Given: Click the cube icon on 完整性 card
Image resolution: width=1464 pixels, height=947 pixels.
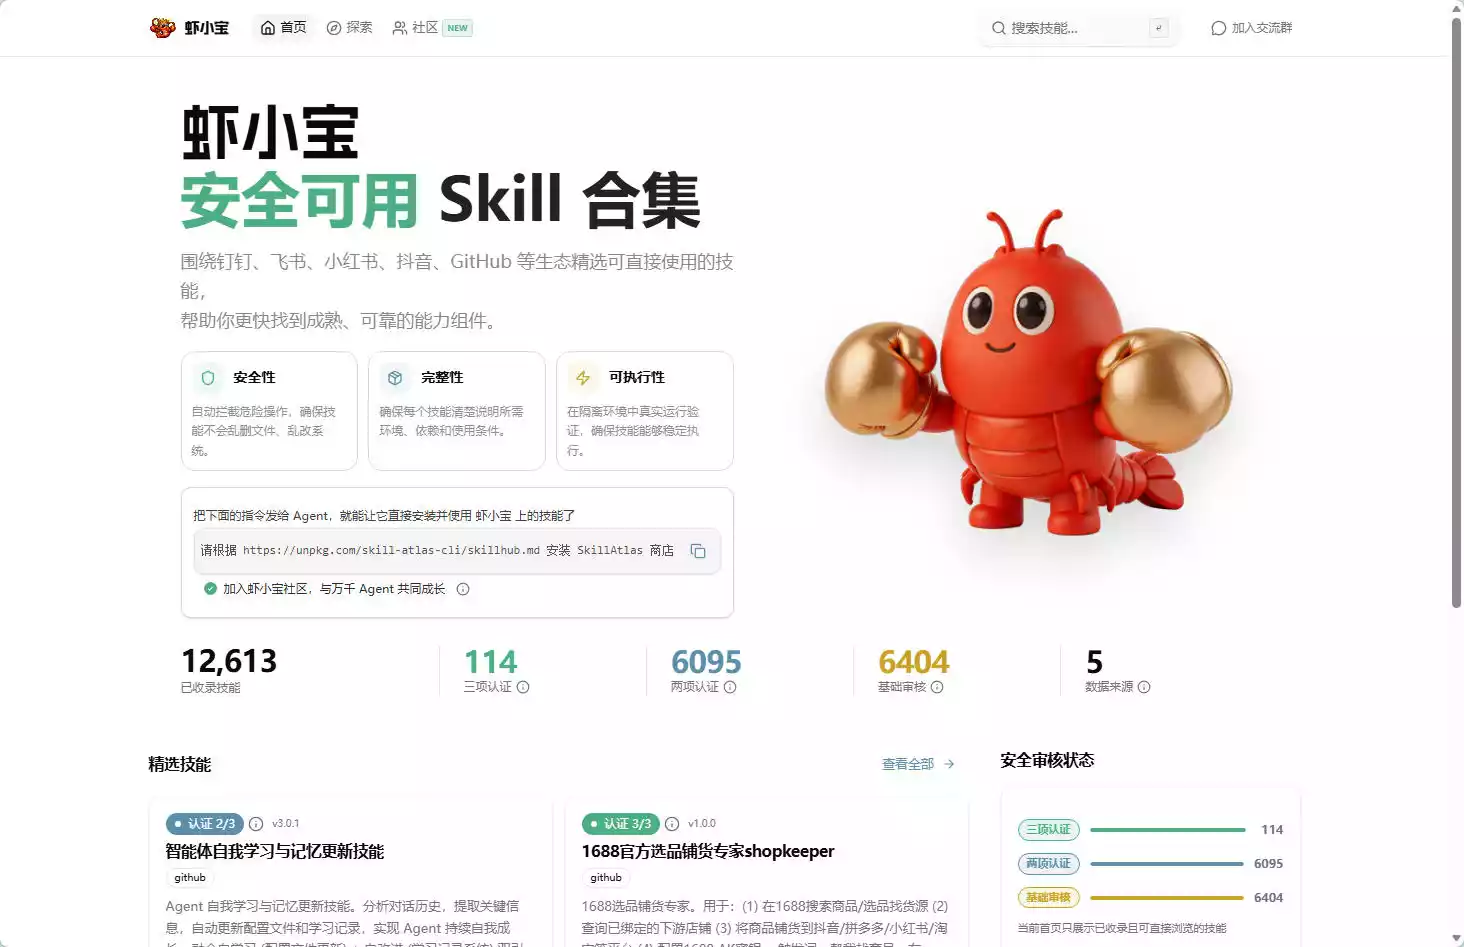Looking at the screenshot, I should tap(395, 378).
